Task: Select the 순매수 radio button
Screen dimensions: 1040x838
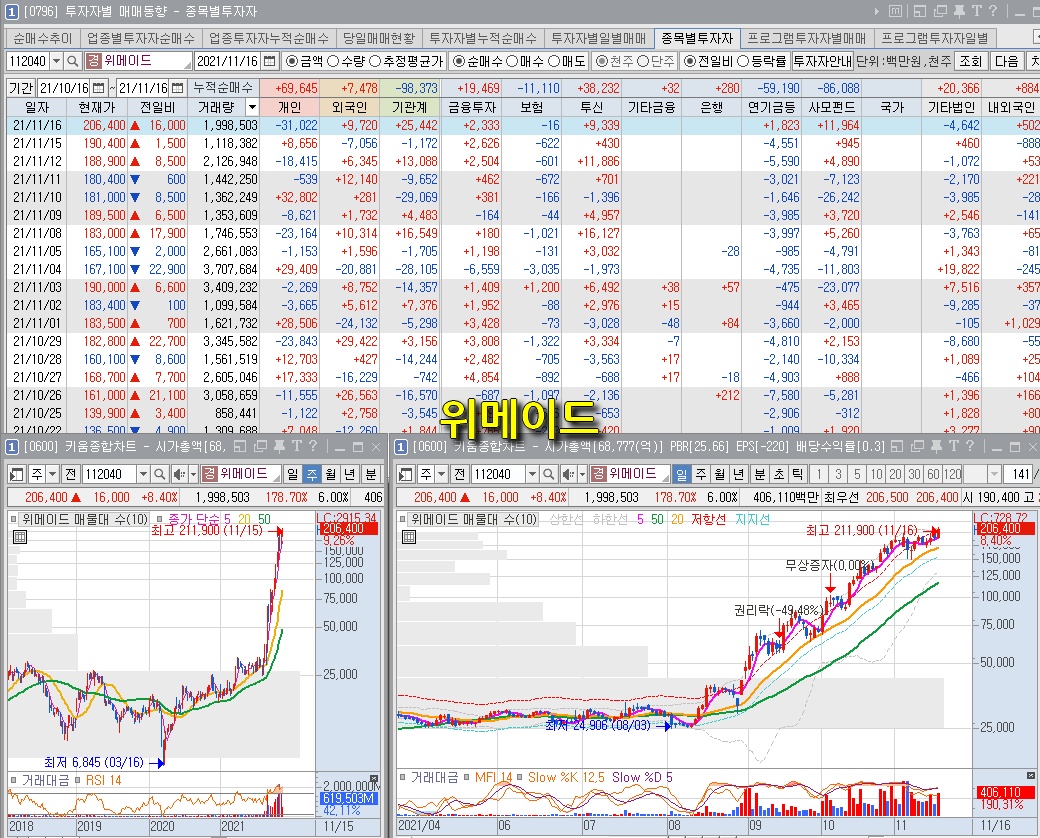Action: [458, 61]
